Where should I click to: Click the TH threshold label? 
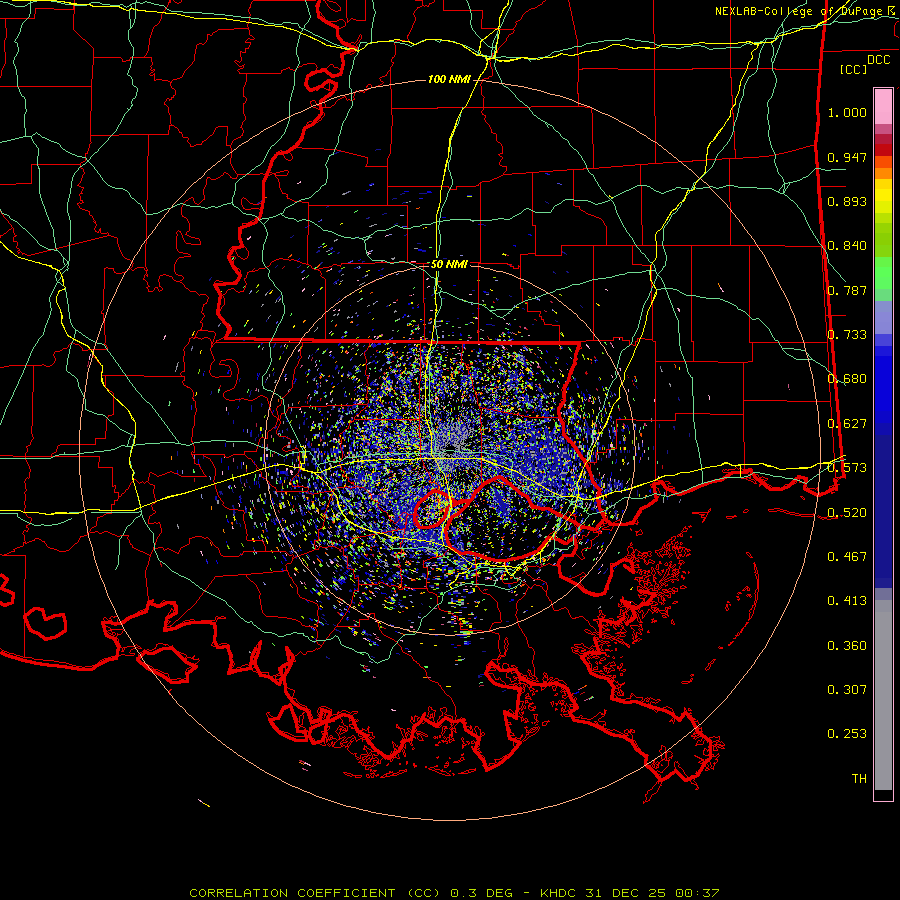coord(859,779)
